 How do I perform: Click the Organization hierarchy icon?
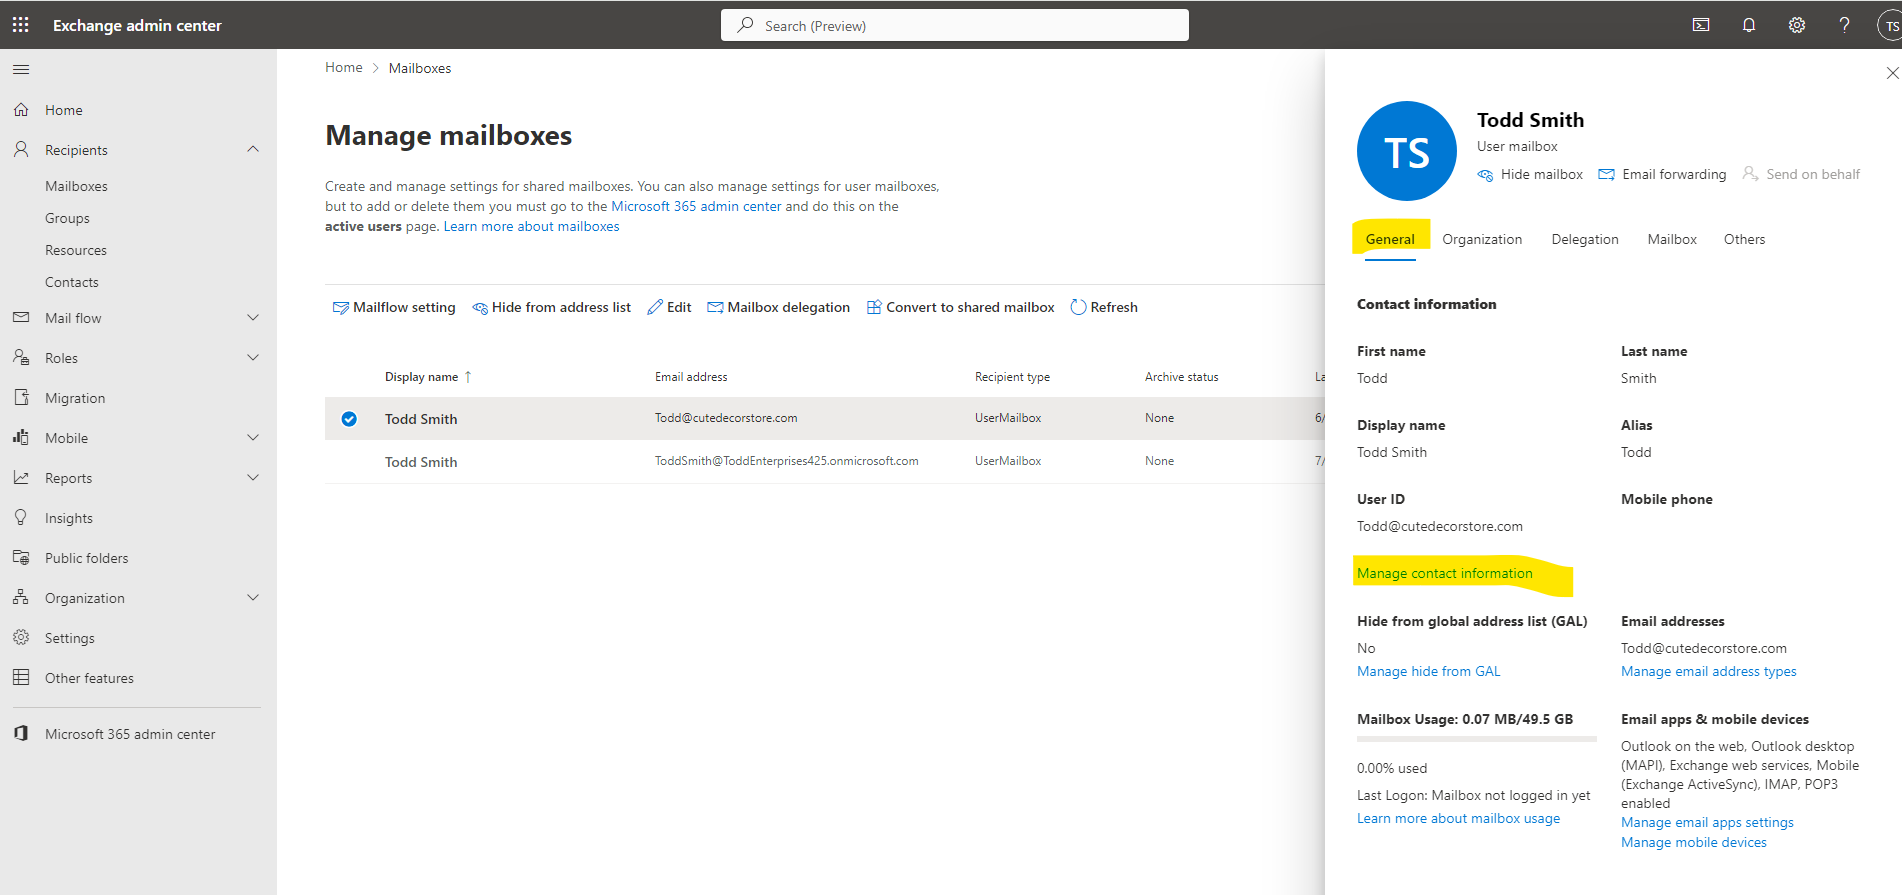[21, 597]
